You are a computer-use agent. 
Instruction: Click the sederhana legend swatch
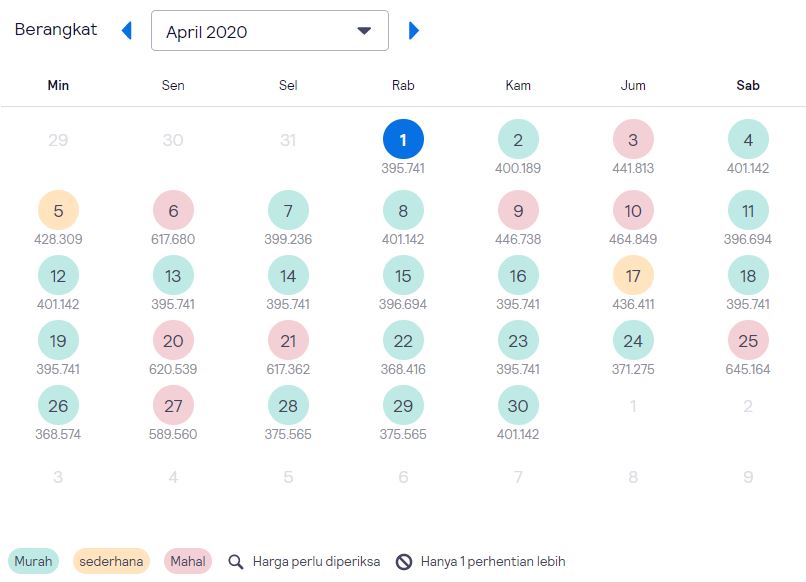tap(111, 561)
